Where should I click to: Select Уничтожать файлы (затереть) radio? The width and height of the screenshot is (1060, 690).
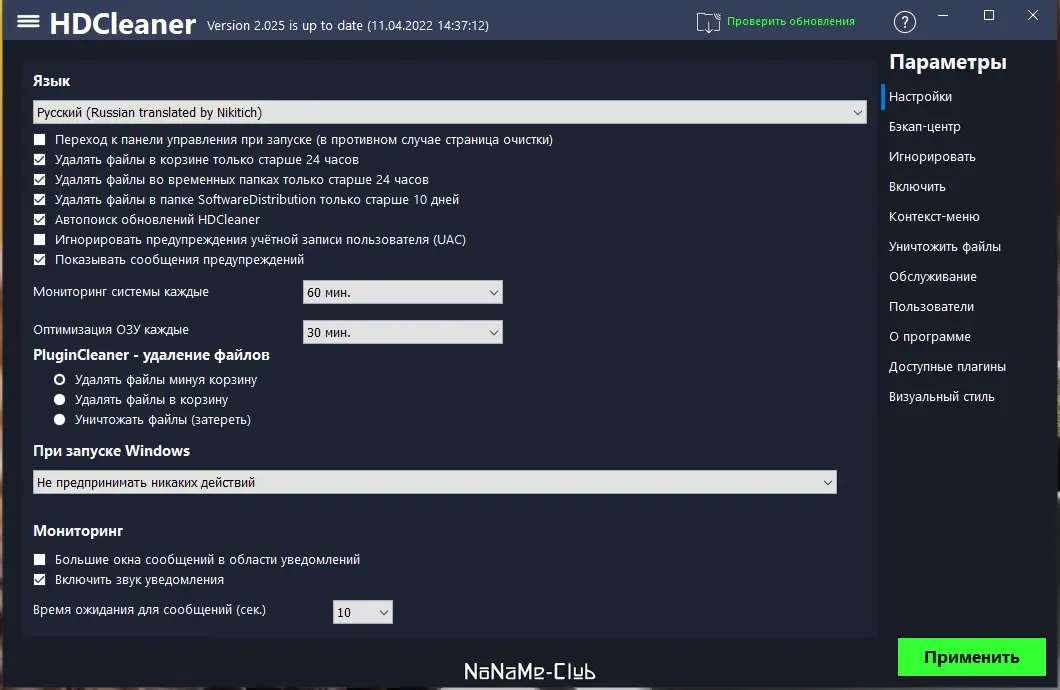click(x=59, y=420)
